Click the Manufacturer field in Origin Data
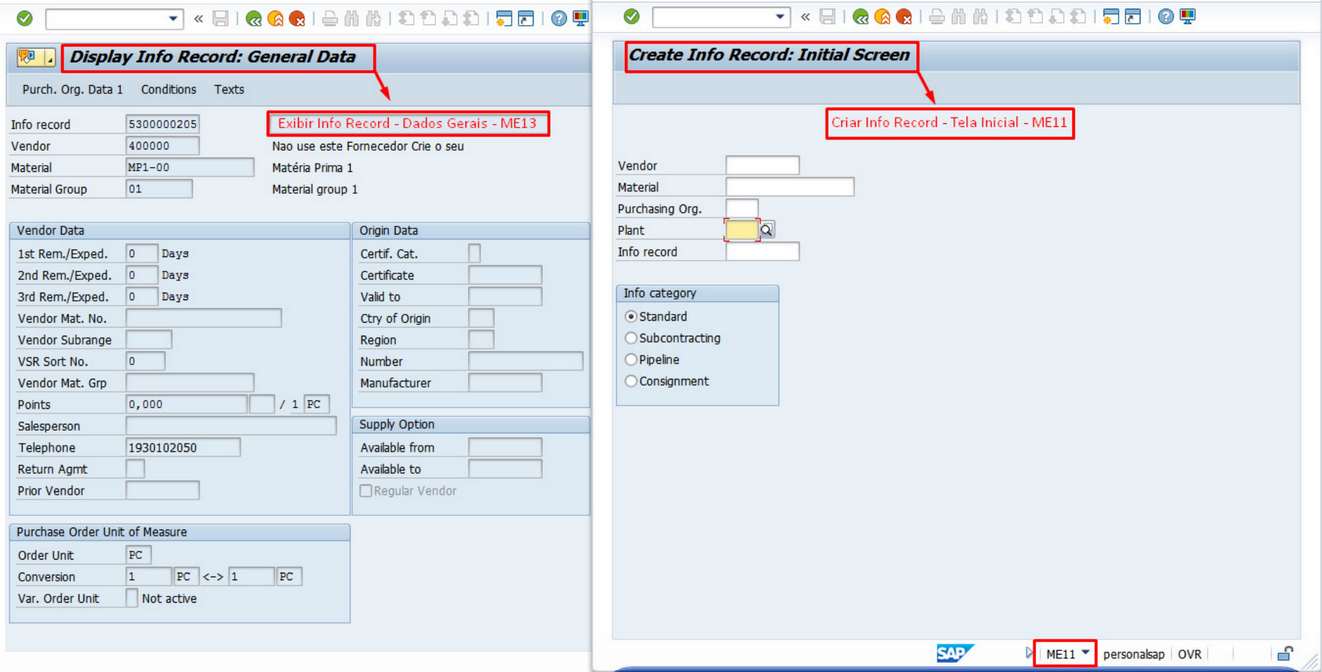The height and width of the screenshot is (672, 1322). (x=505, y=383)
